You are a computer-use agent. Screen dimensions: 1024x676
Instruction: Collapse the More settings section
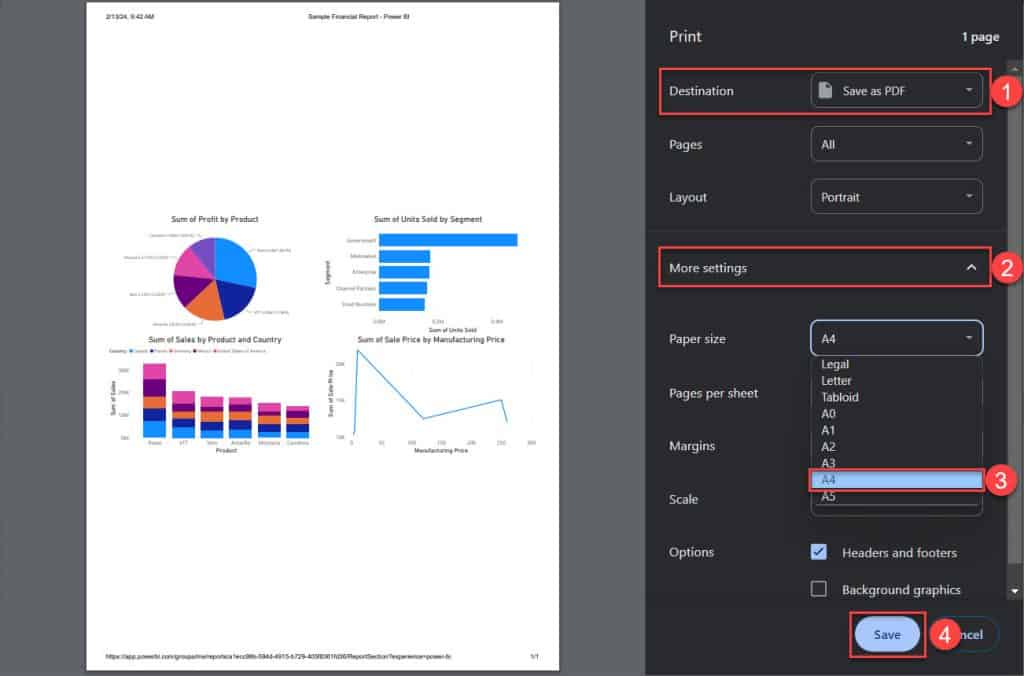[824, 267]
